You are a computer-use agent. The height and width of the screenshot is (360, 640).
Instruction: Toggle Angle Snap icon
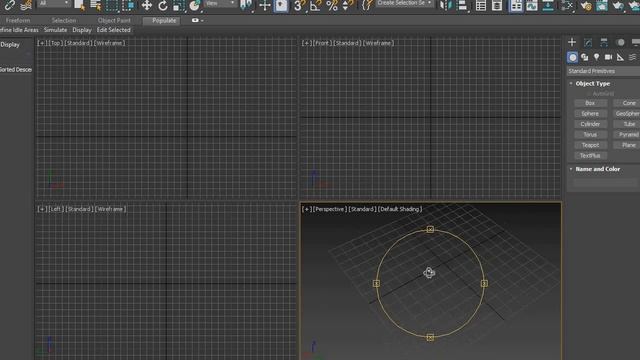pos(315,5)
